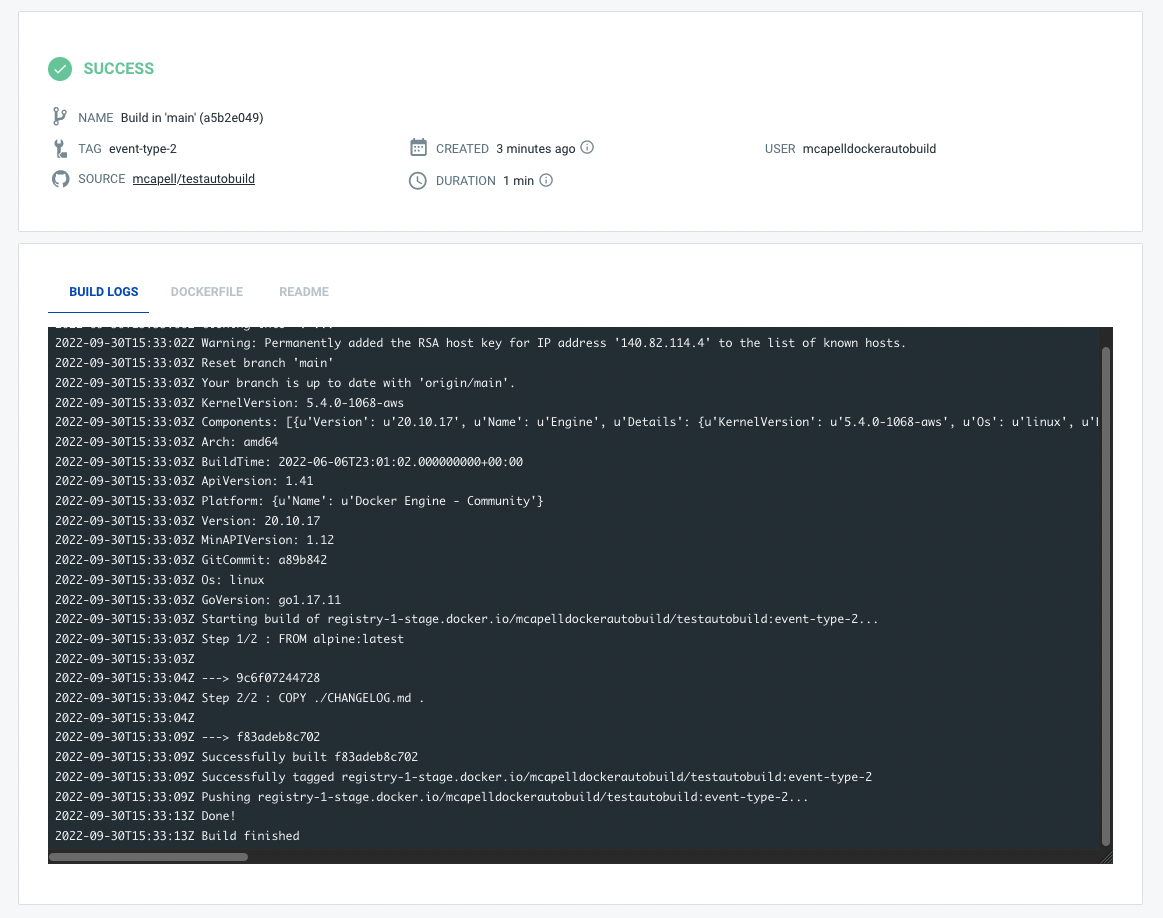Viewport: 1163px width, 918px height.
Task: Click the user name mcapelldockerautobuild
Action: 869,149
